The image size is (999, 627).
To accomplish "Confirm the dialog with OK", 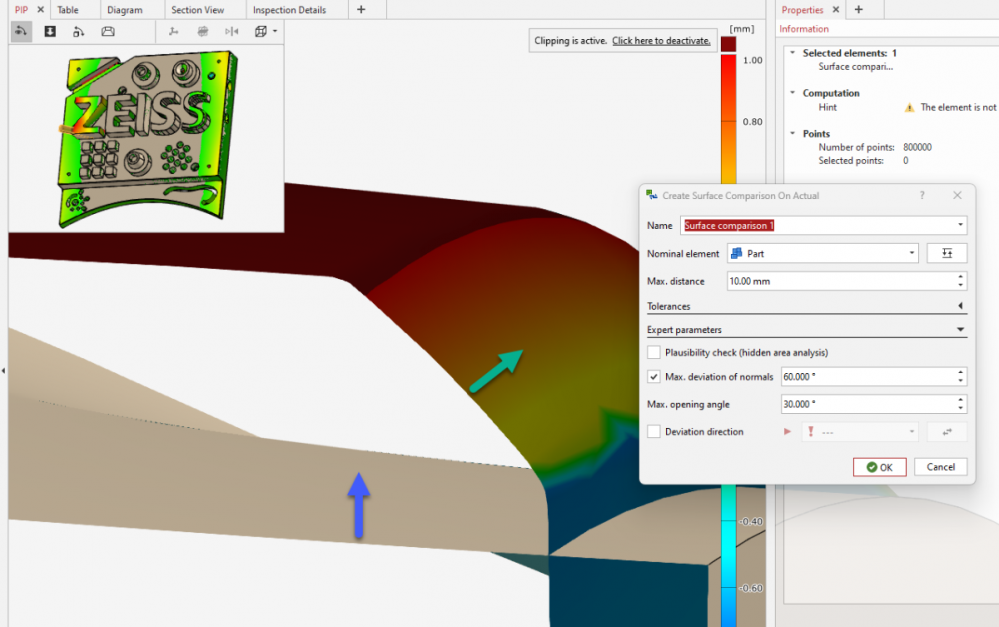I will click(879, 467).
